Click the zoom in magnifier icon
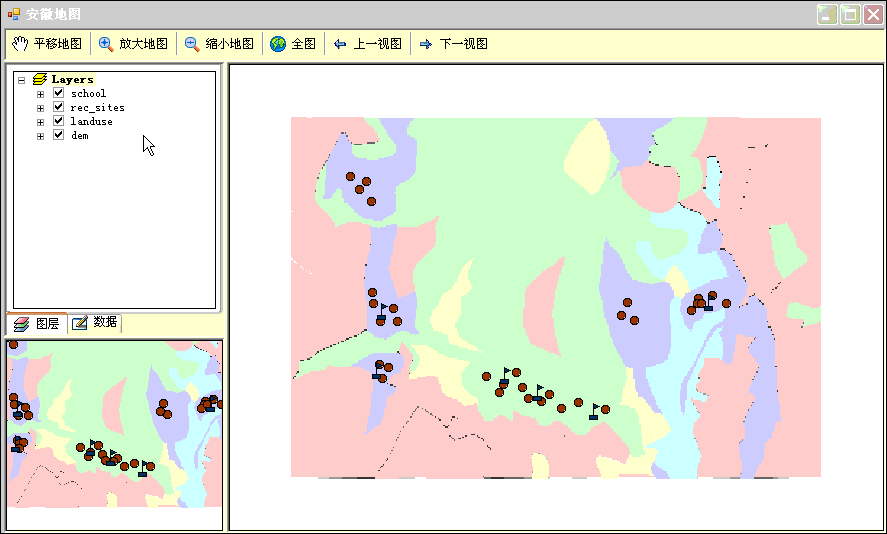 pos(106,44)
